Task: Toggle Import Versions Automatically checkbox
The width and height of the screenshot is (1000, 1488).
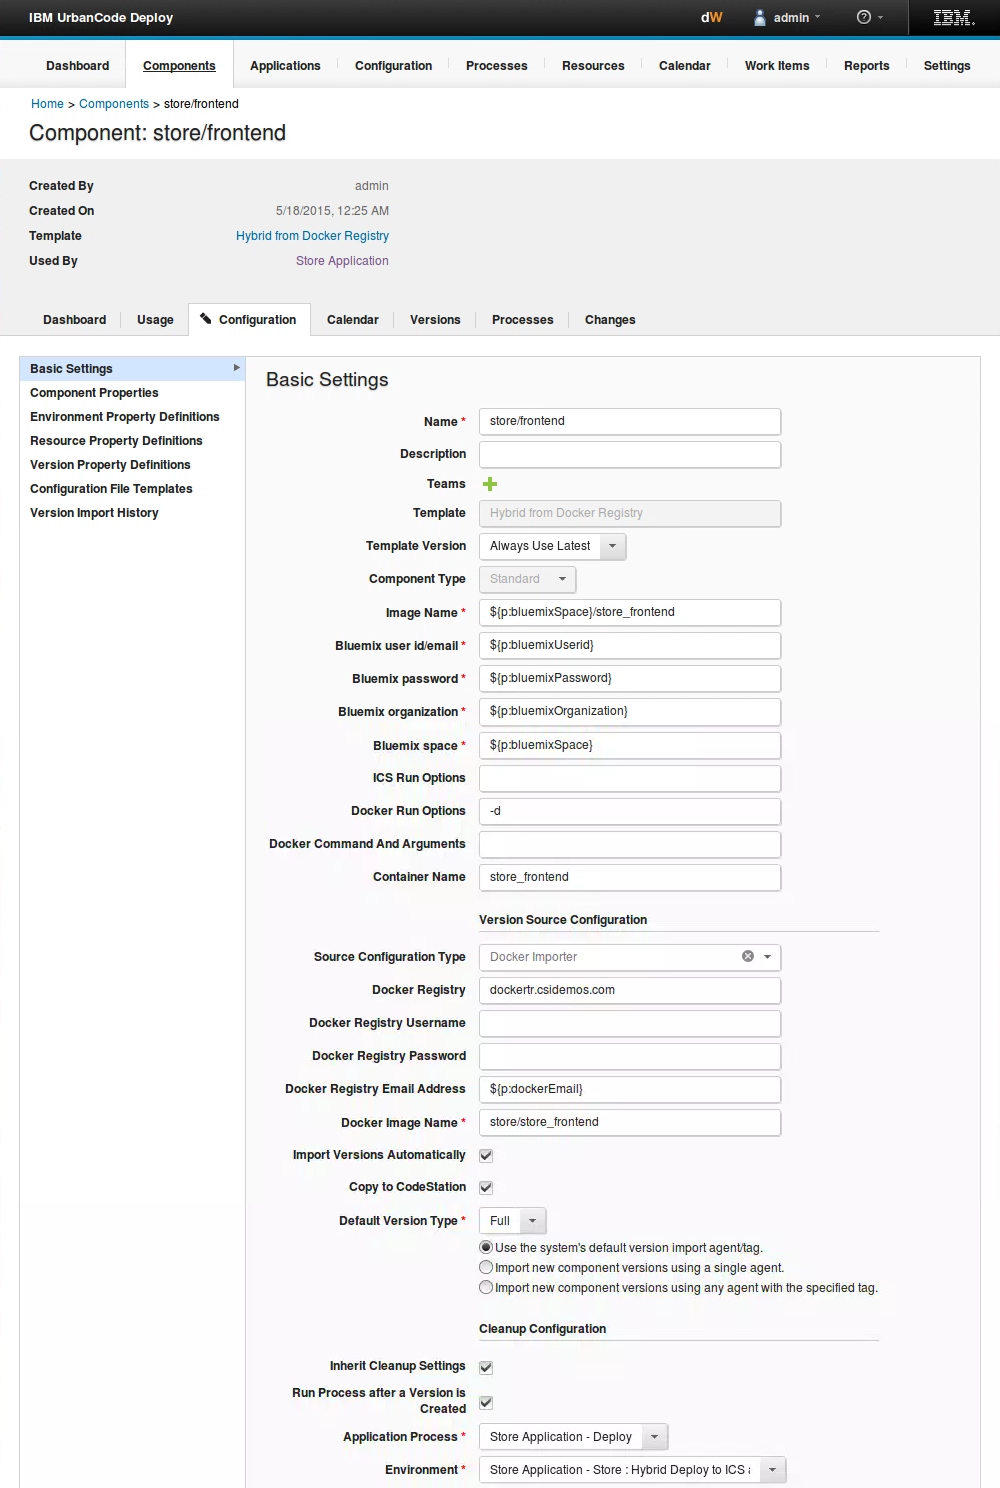Action: [486, 1155]
